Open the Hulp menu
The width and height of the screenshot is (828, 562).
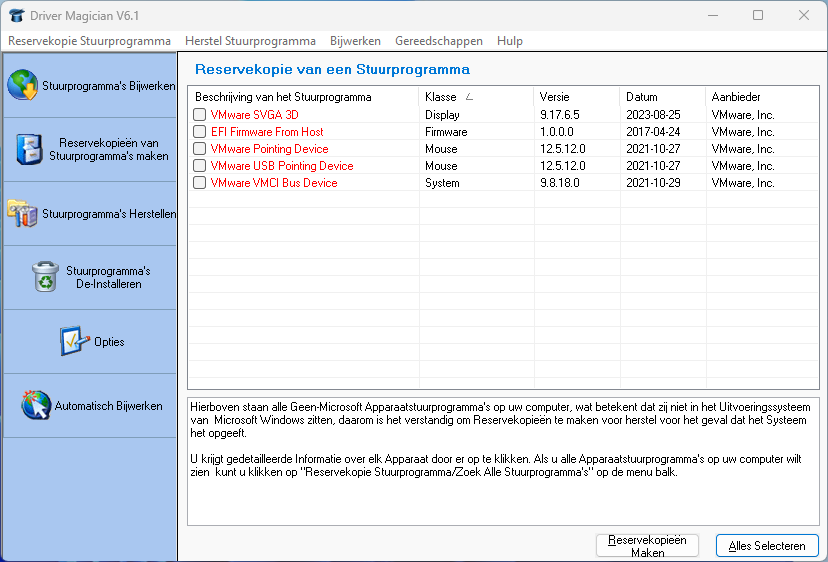[510, 41]
